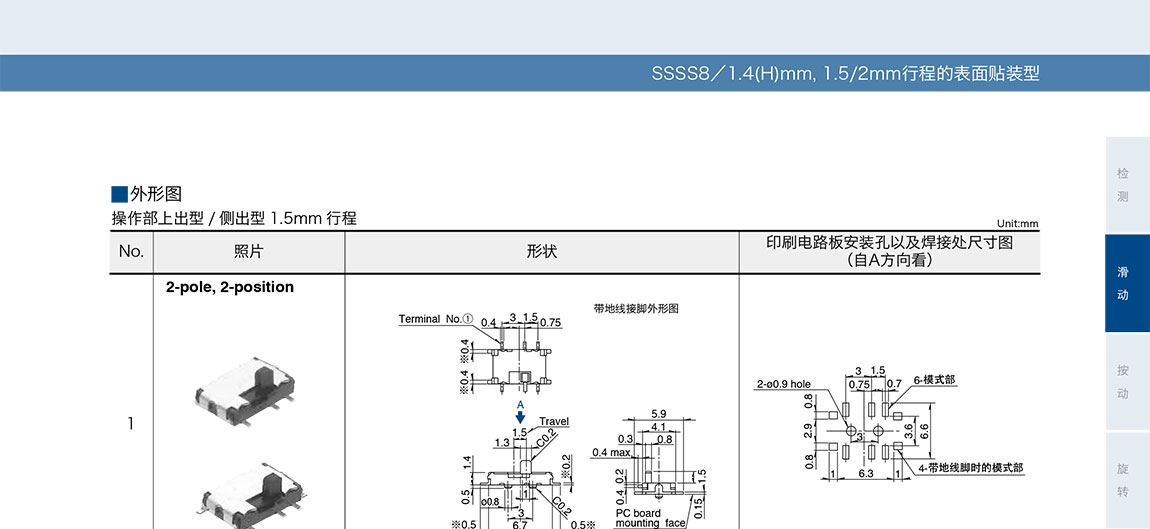Click the top-view terminal outline drawing
Viewport: 1150px width, 529px height.
coord(517,361)
